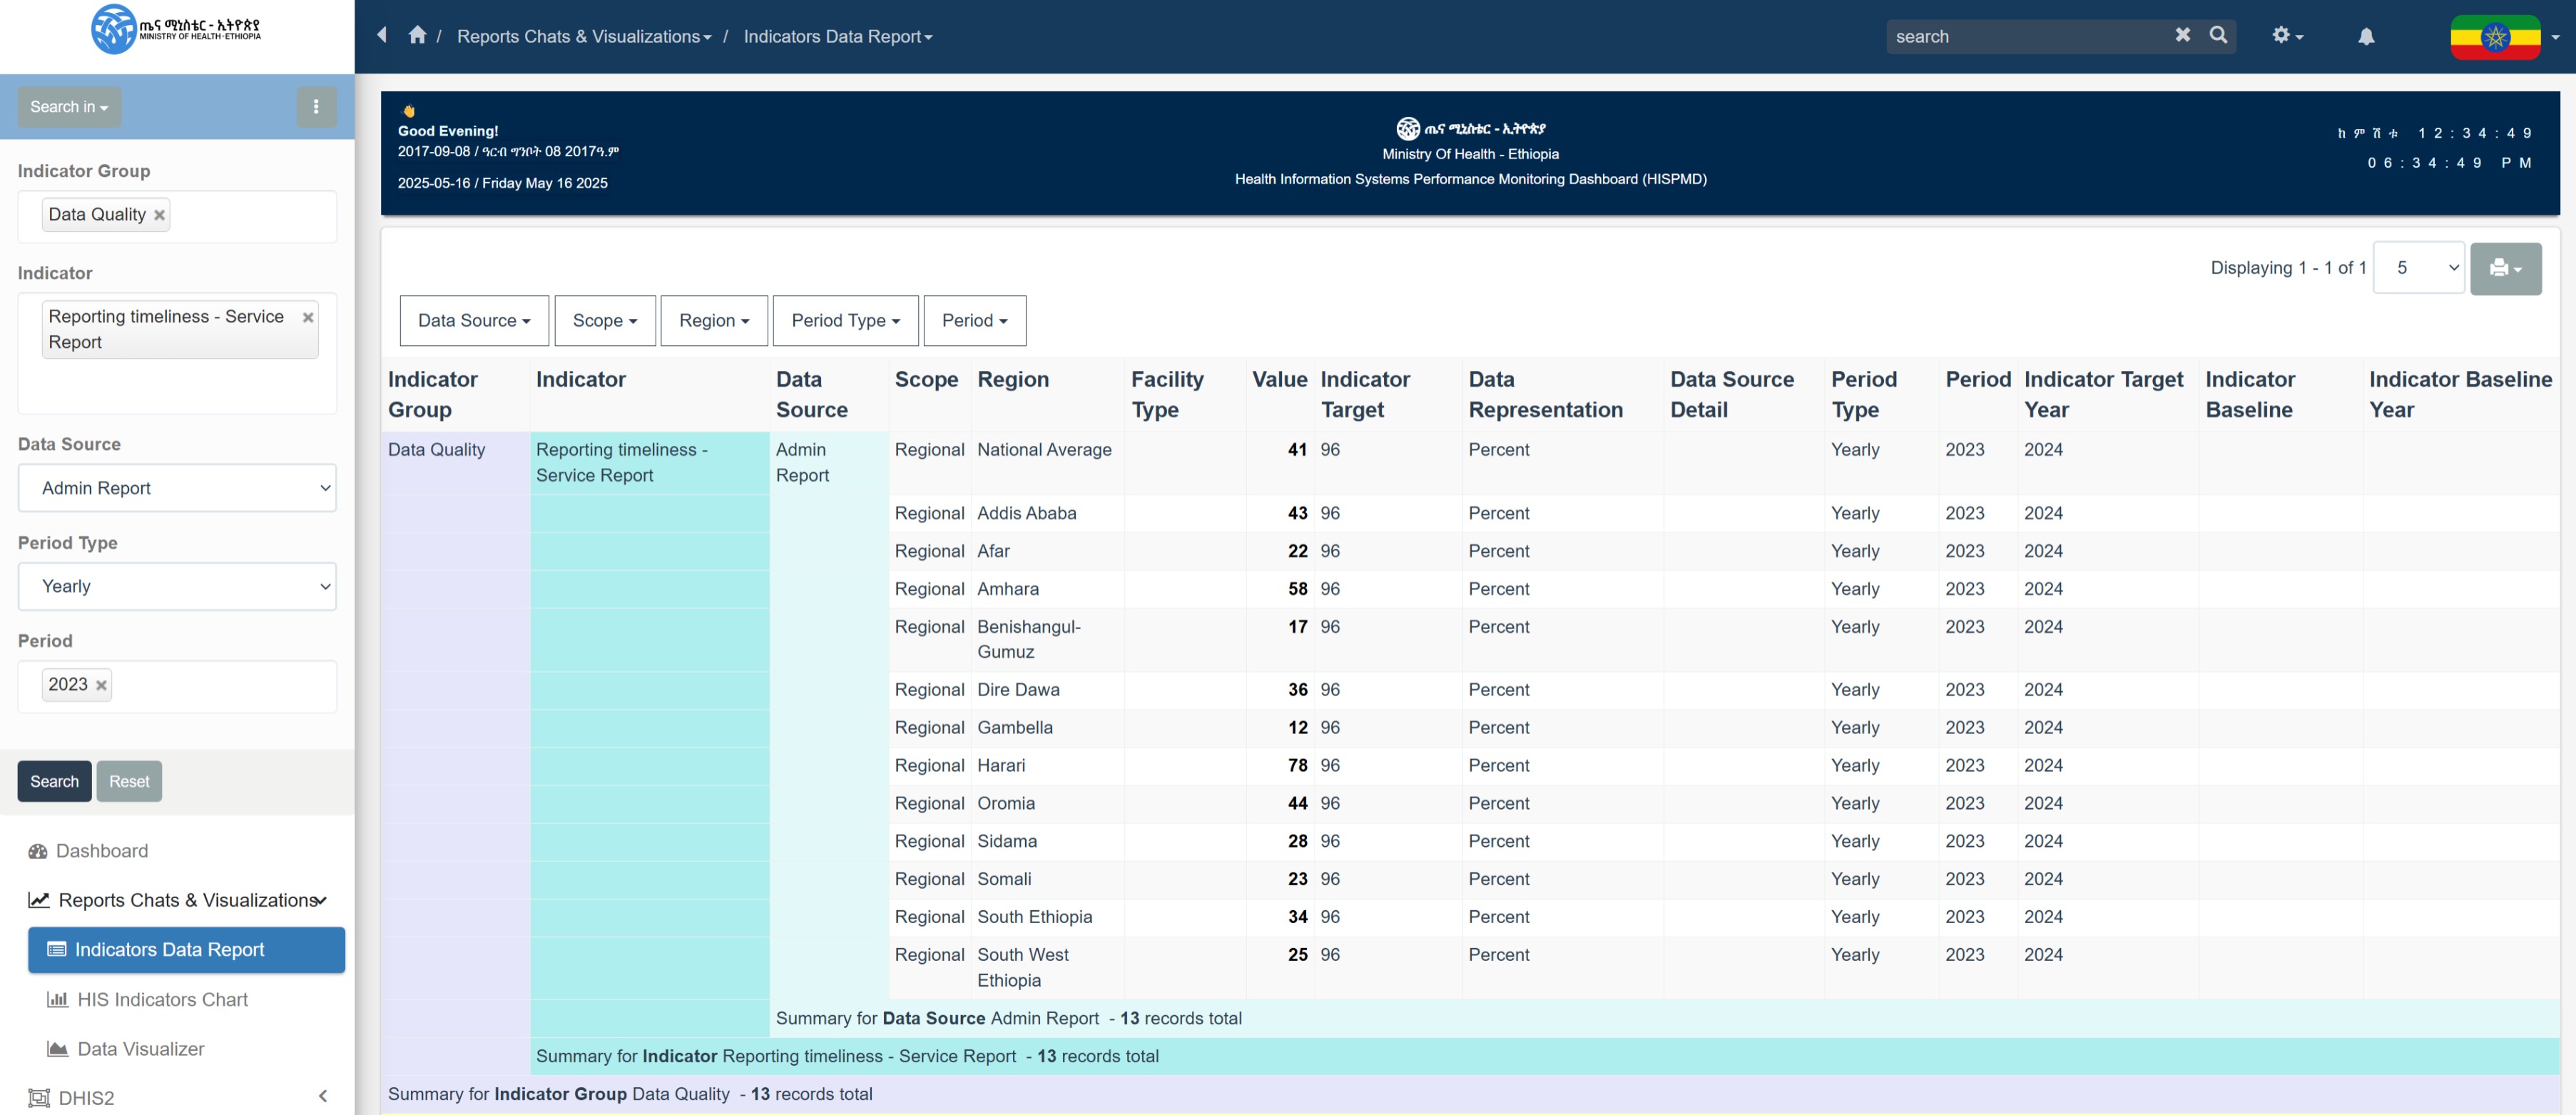Image resolution: width=2576 pixels, height=1115 pixels.
Task: Click the search magnifier icon
Action: tap(2218, 36)
